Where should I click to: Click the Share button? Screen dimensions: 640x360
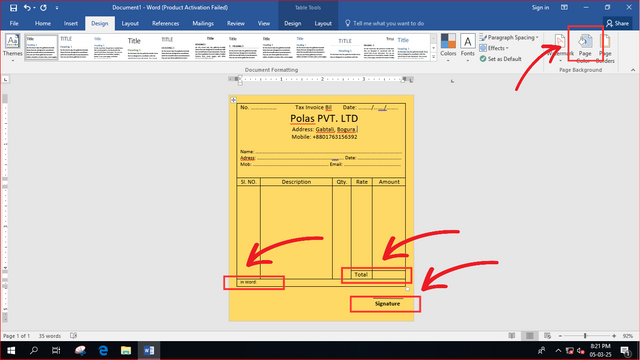[617, 23]
